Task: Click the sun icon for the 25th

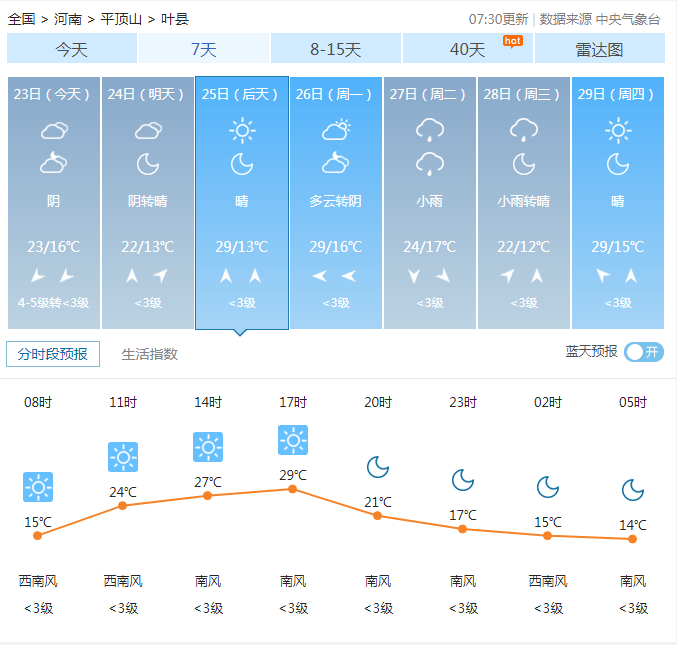Action: point(242,130)
